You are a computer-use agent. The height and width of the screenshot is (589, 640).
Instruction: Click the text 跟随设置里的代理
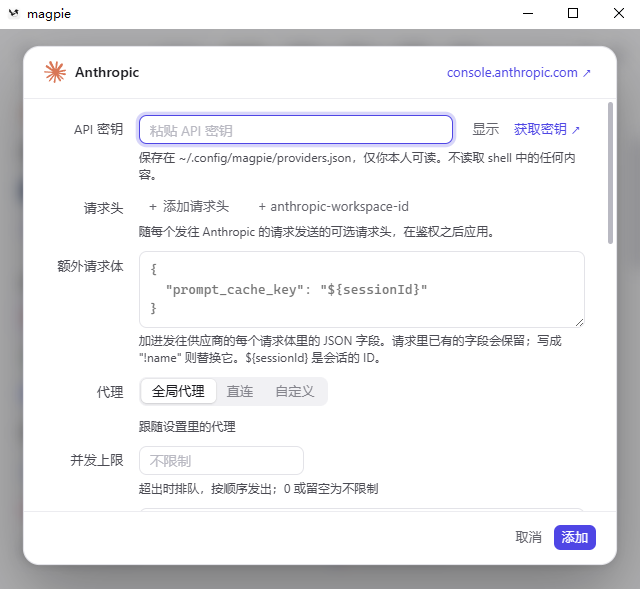(187, 427)
